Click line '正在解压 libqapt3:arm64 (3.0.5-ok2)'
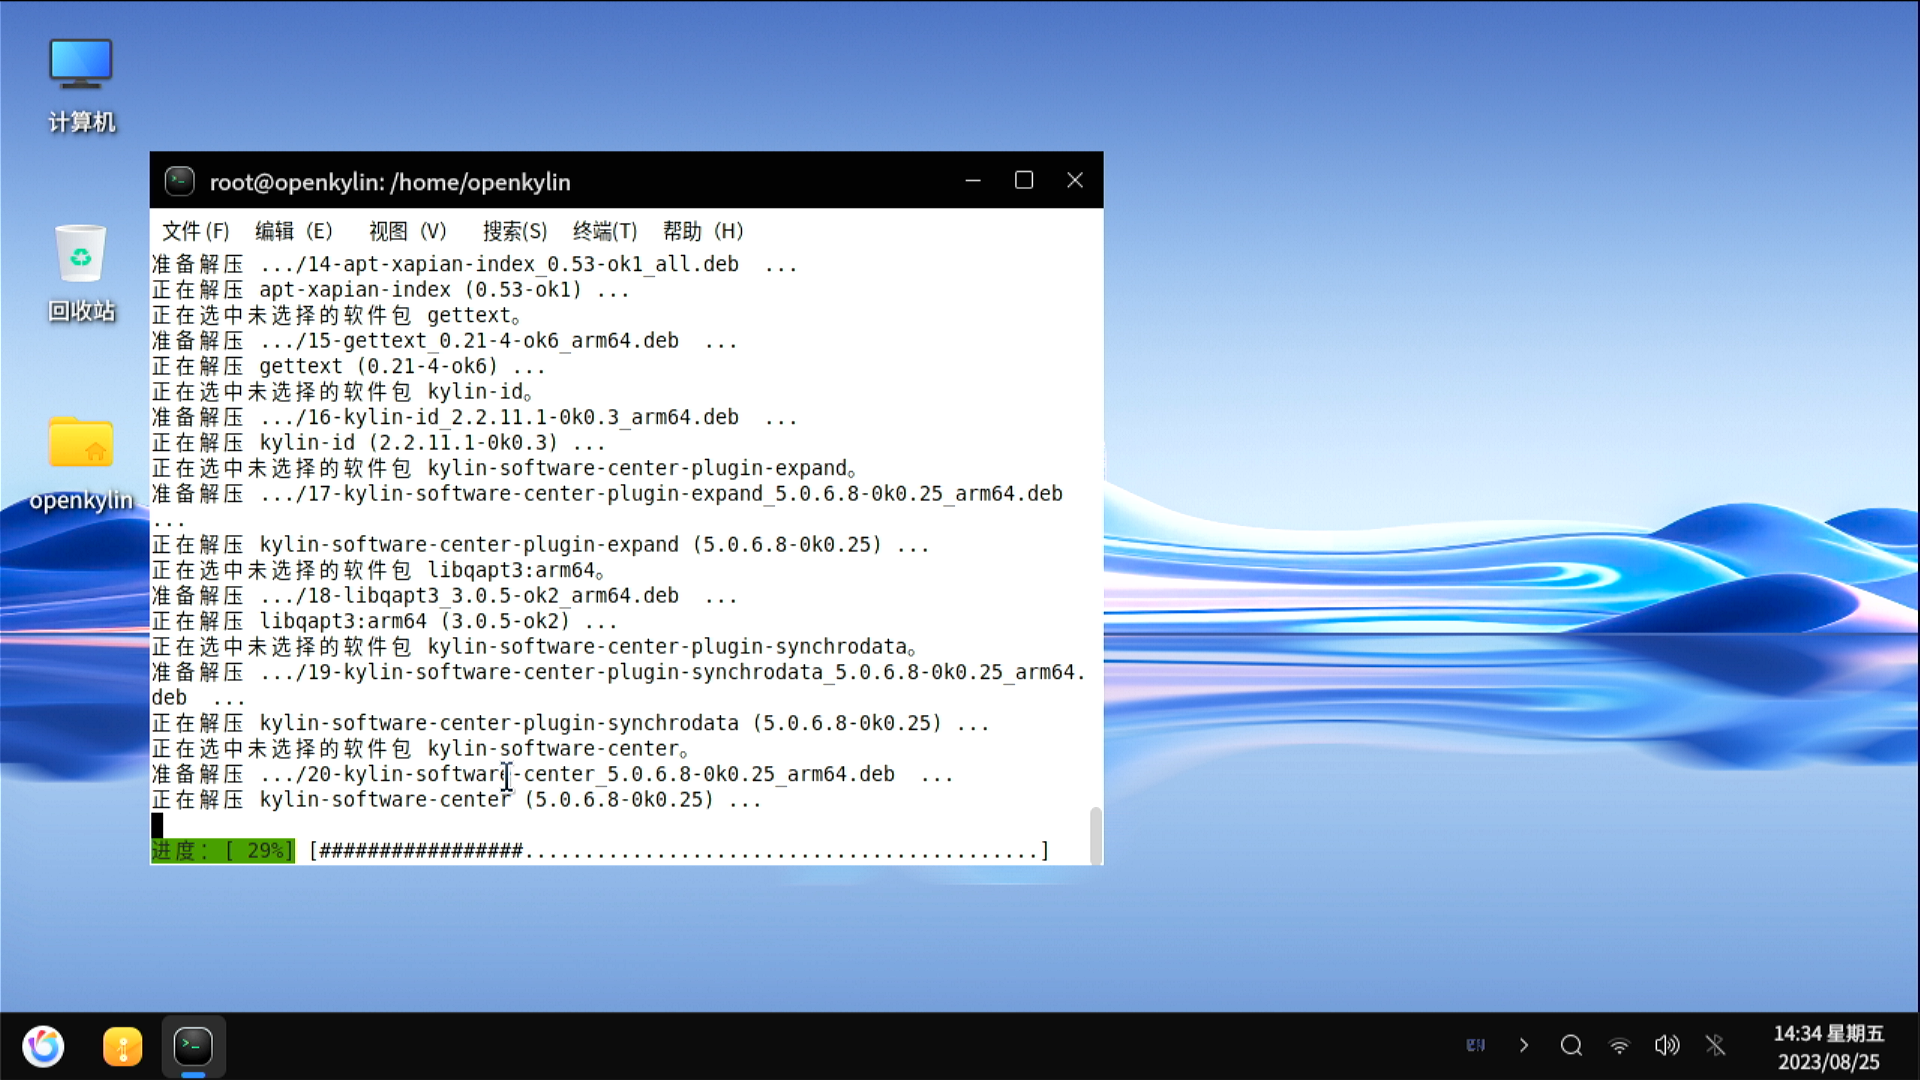The width and height of the screenshot is (1920, 1080). pos(384,621)
